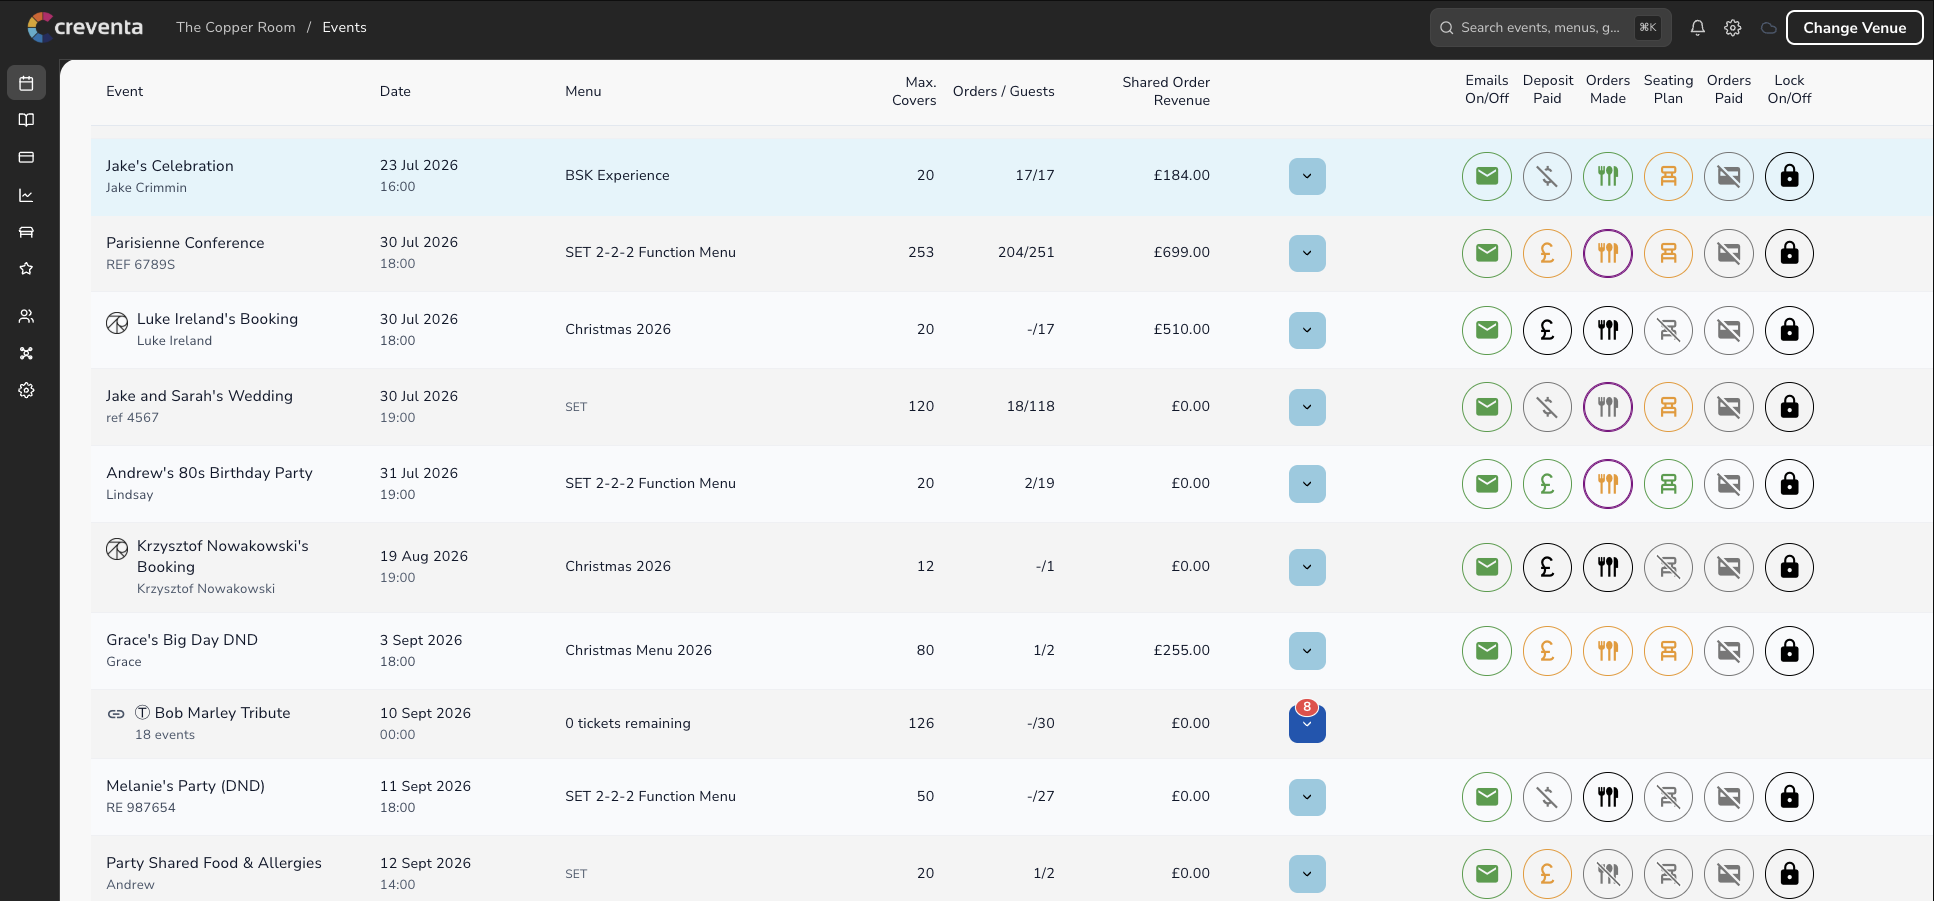This screenshot has width=1934, height=901.
Task: Go to The Copper Room breadcrumb
Action: pyautogui.click(x=236, y=27)
